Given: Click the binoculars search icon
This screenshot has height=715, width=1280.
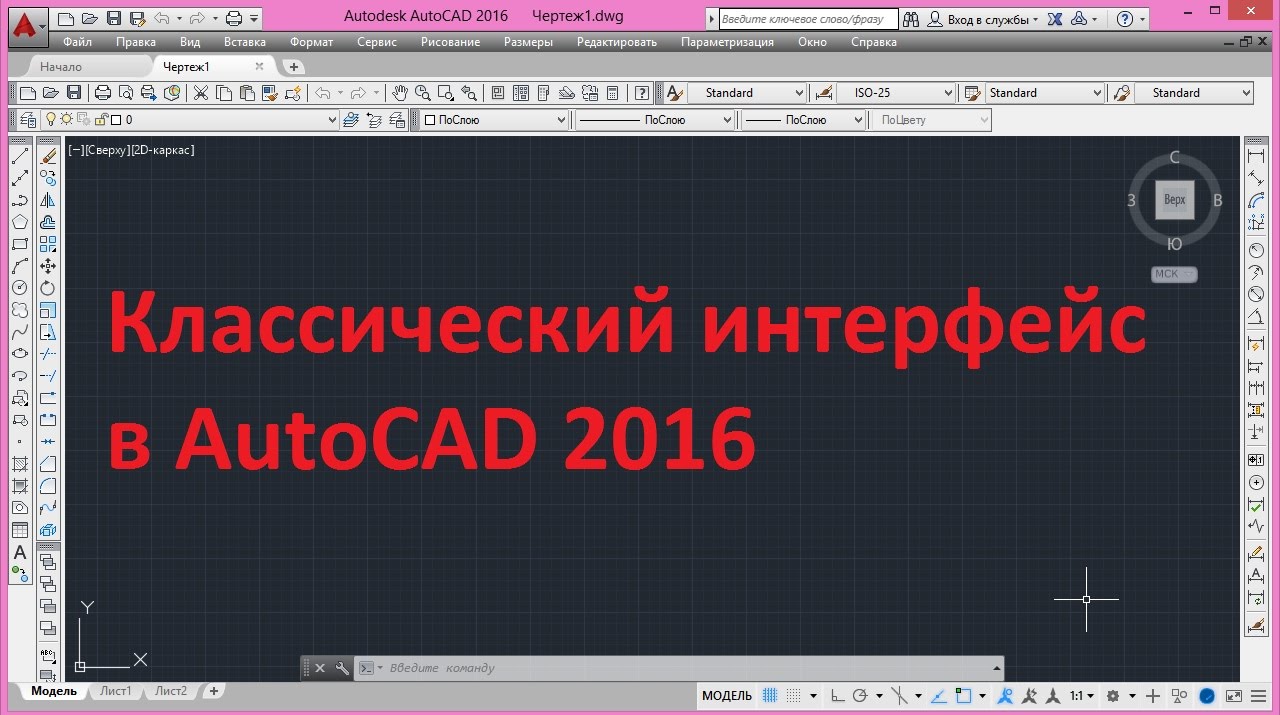Looking at the screenshot, I should point(911,19).
